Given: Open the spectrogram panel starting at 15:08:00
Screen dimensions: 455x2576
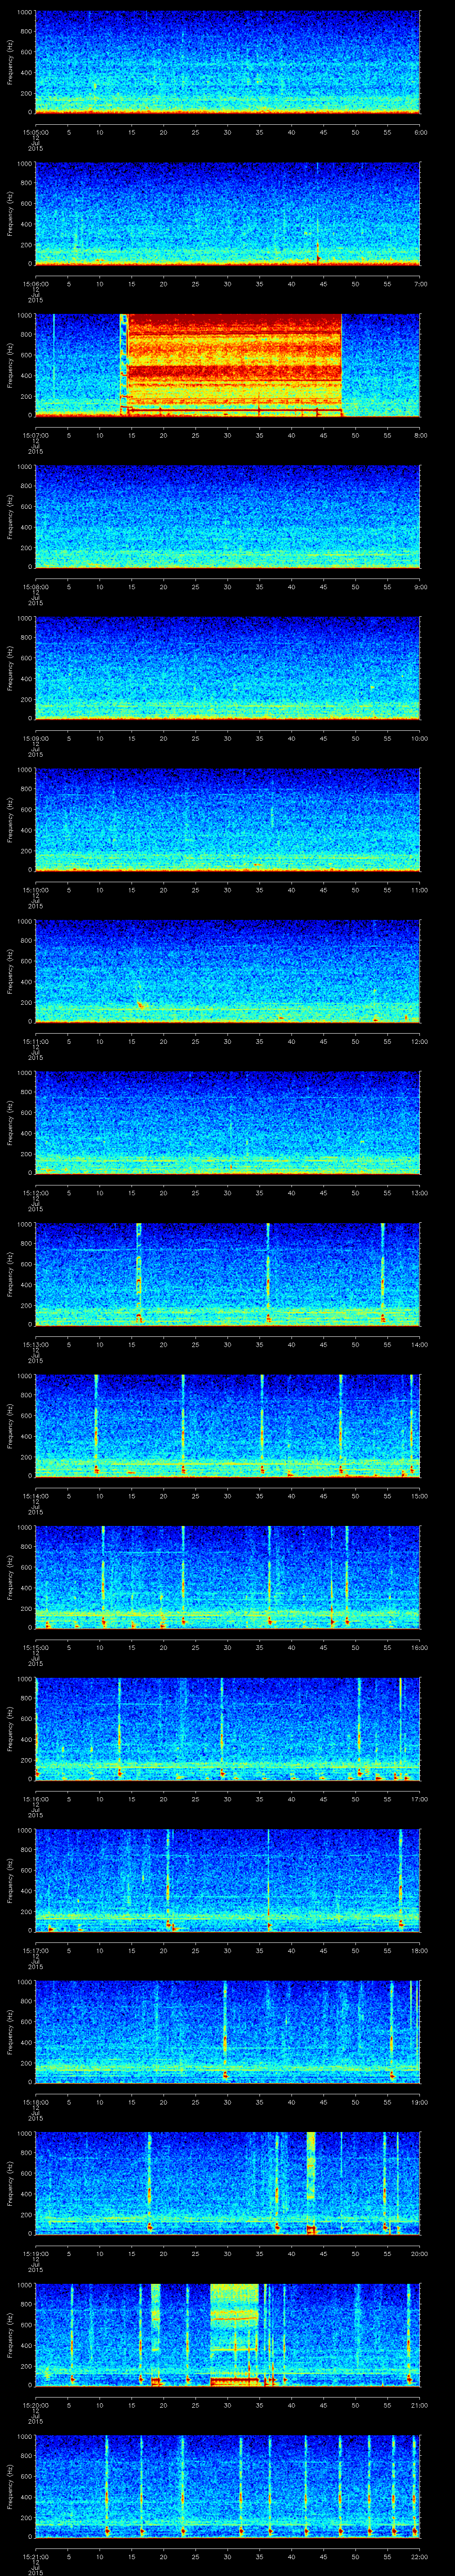Looking at the screenshot, I should coord(228,517).
